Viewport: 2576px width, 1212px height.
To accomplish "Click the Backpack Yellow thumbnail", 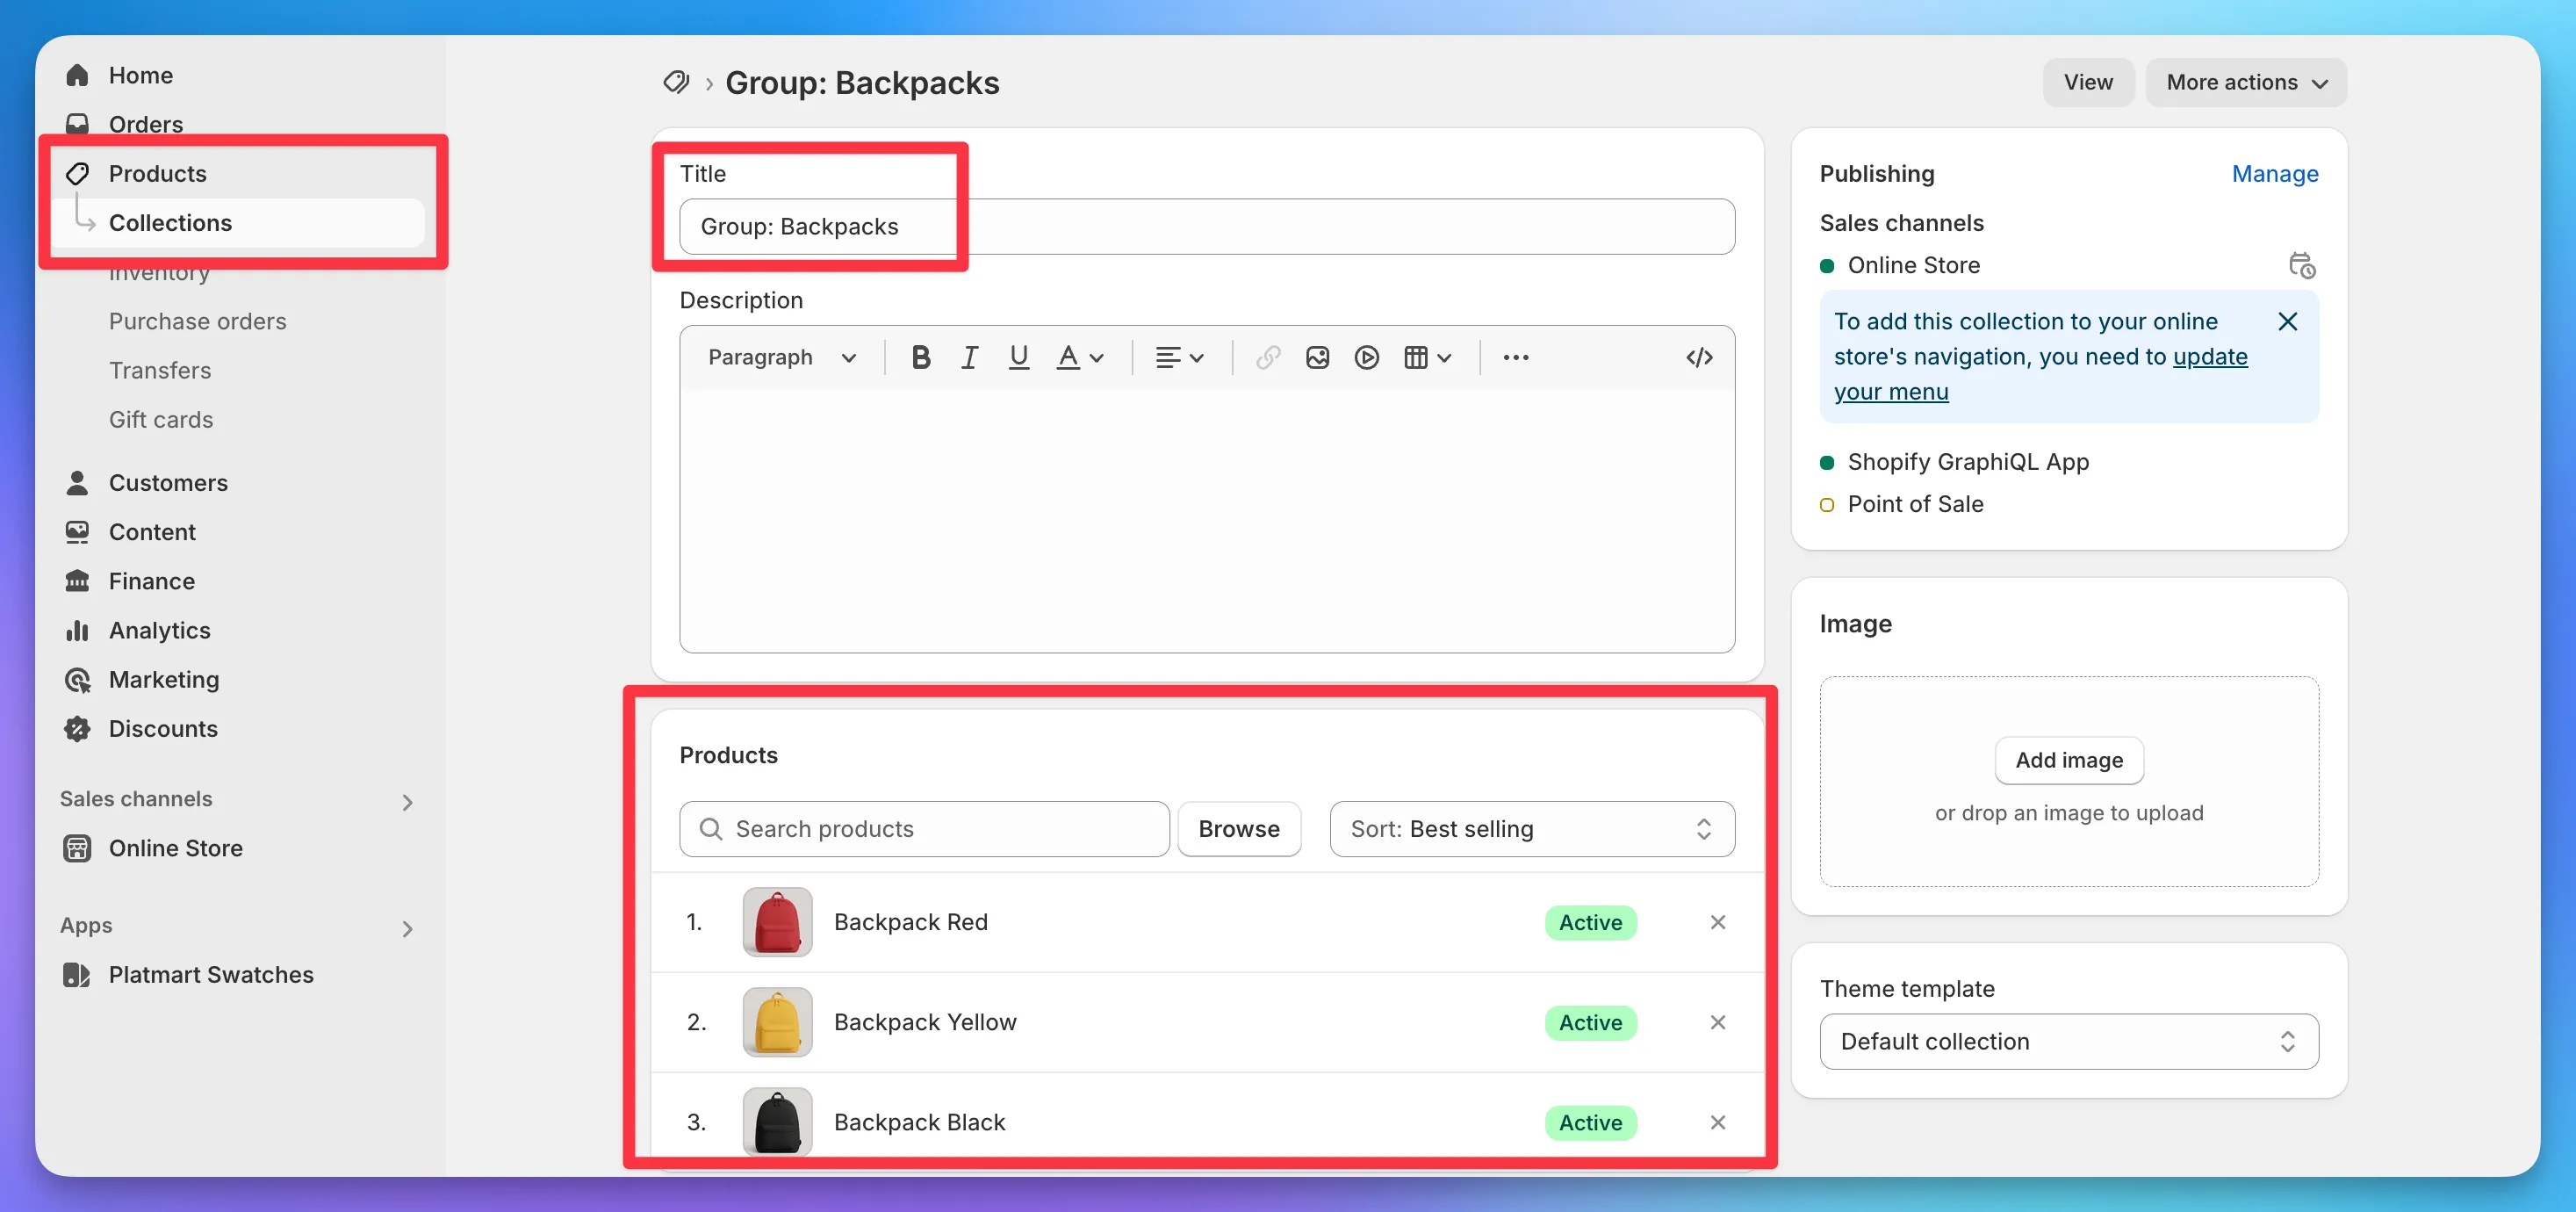I will pos(777,1021).
